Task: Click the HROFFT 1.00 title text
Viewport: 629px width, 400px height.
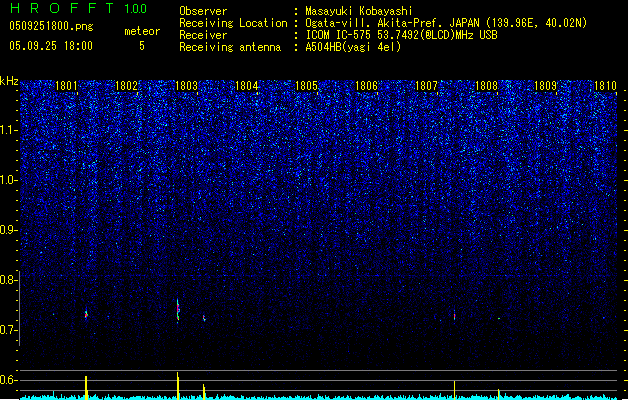Action: (x=78, y=8)
